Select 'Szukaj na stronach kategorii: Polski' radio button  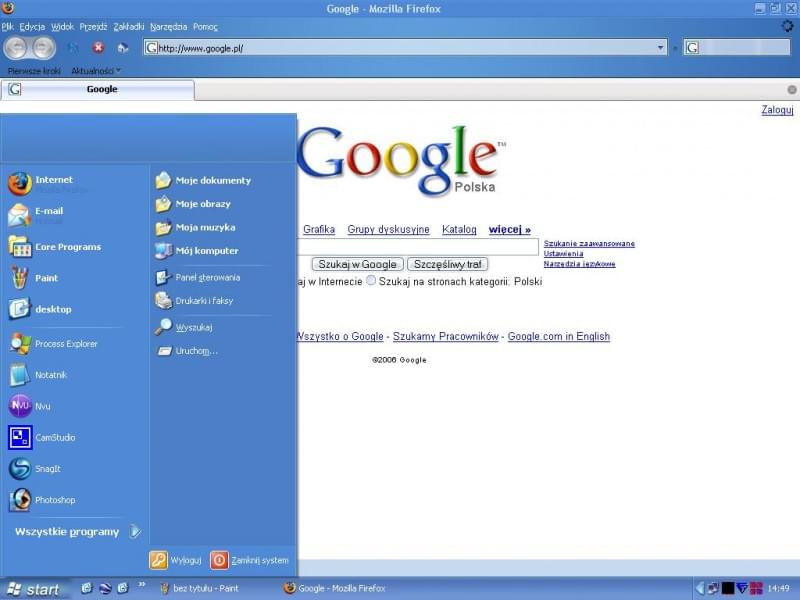tap(371, 281)
